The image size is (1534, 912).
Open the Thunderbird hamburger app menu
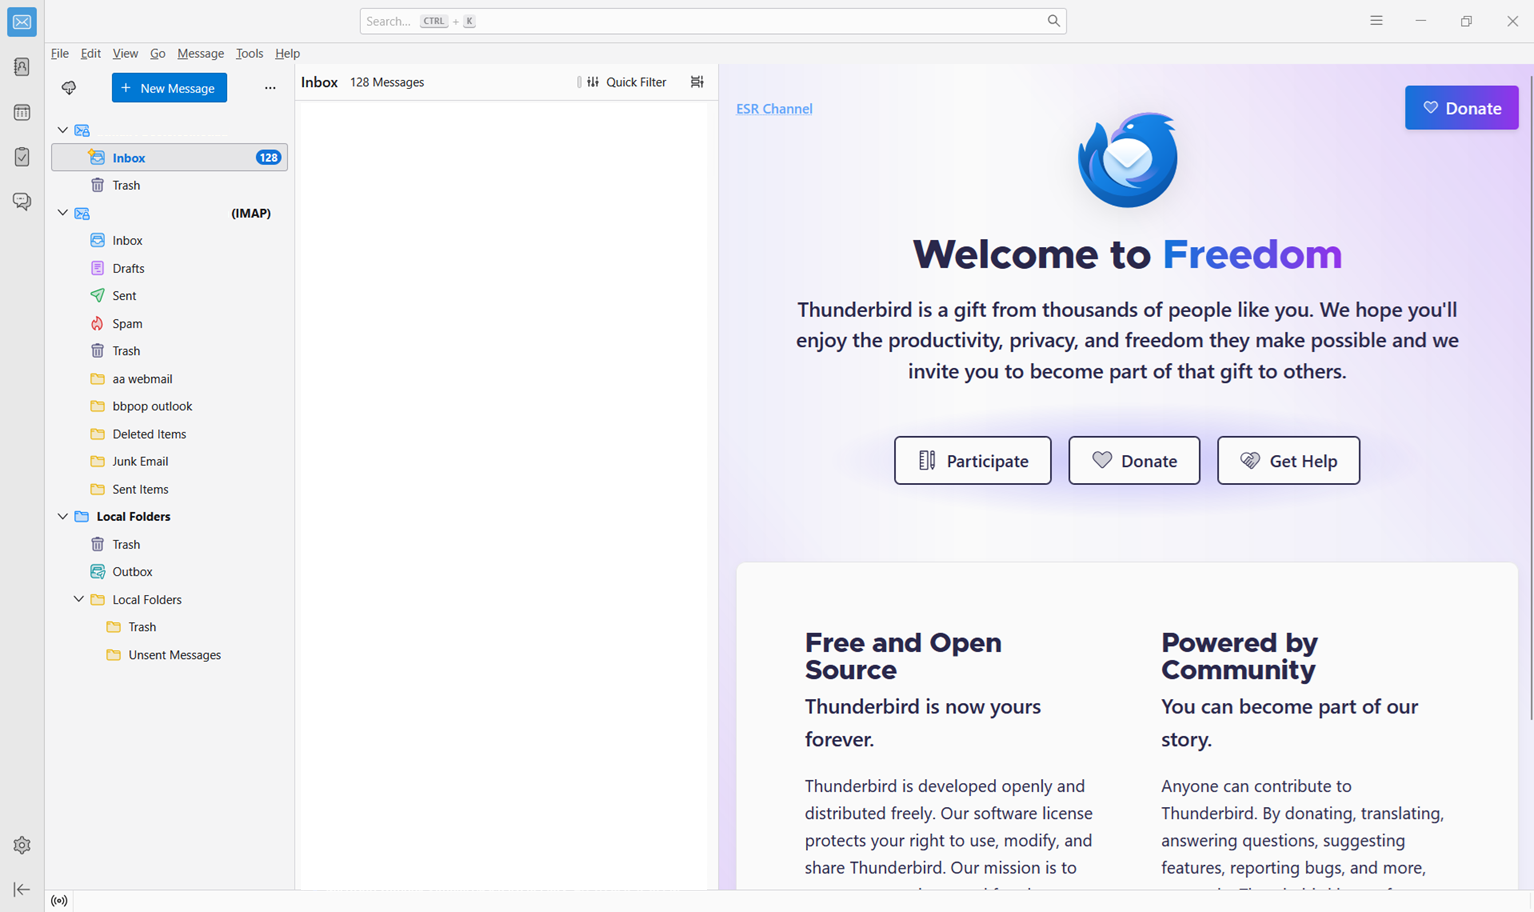tap(1377, 21)
